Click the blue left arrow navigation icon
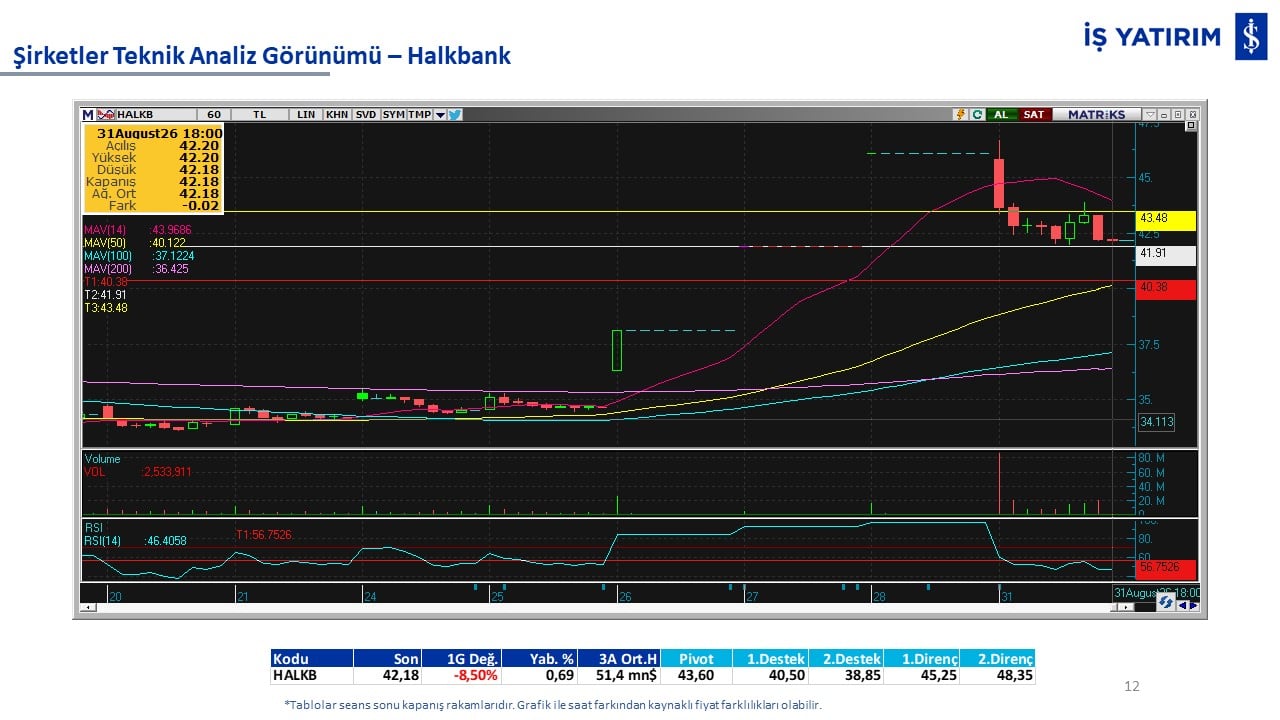This screenshot has height=720, width=1280. (1182, 605)
